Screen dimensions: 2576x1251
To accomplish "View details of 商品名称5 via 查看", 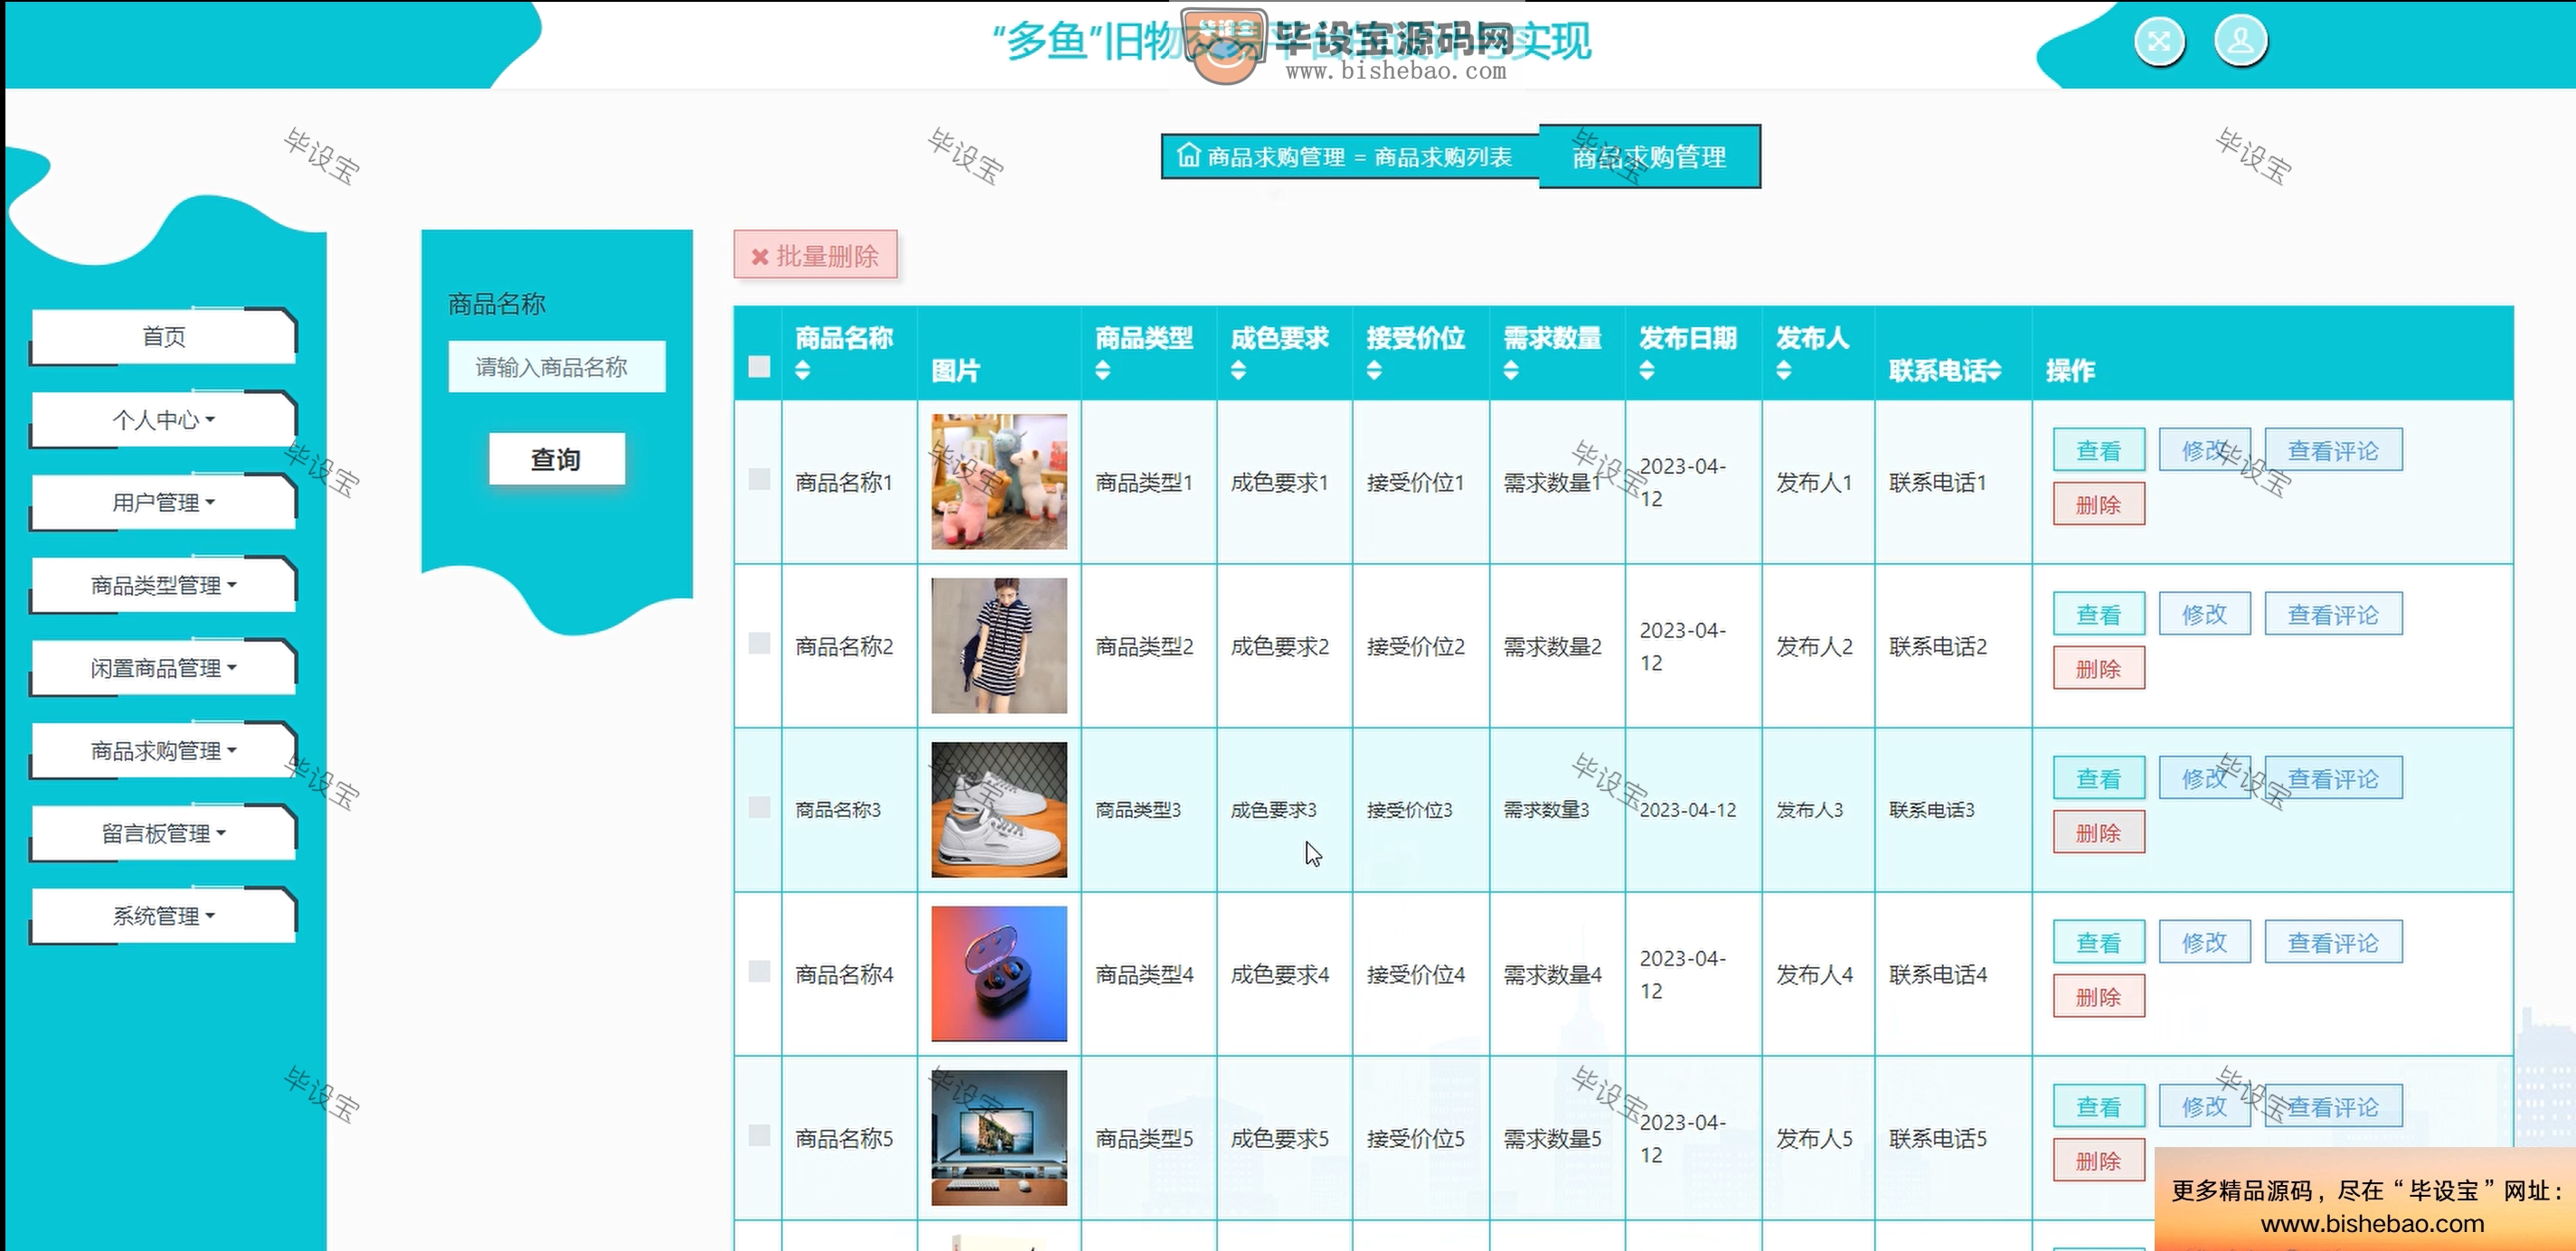I will (x=2098, y=1107).
